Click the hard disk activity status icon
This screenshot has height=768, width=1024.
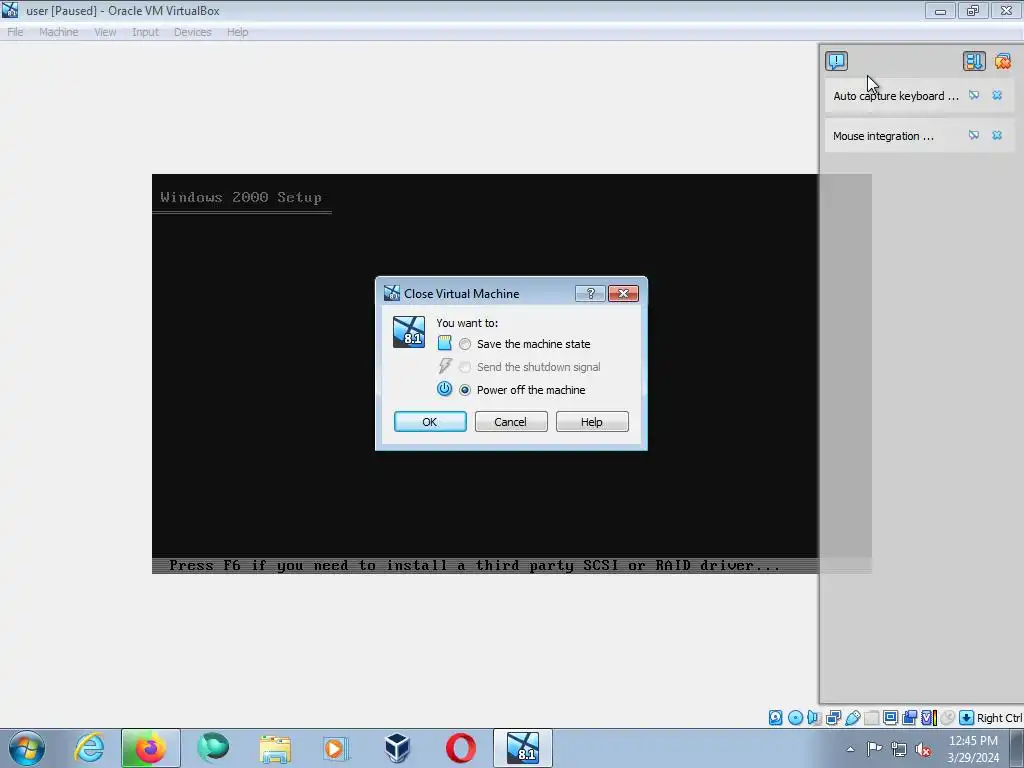(775, 718)
